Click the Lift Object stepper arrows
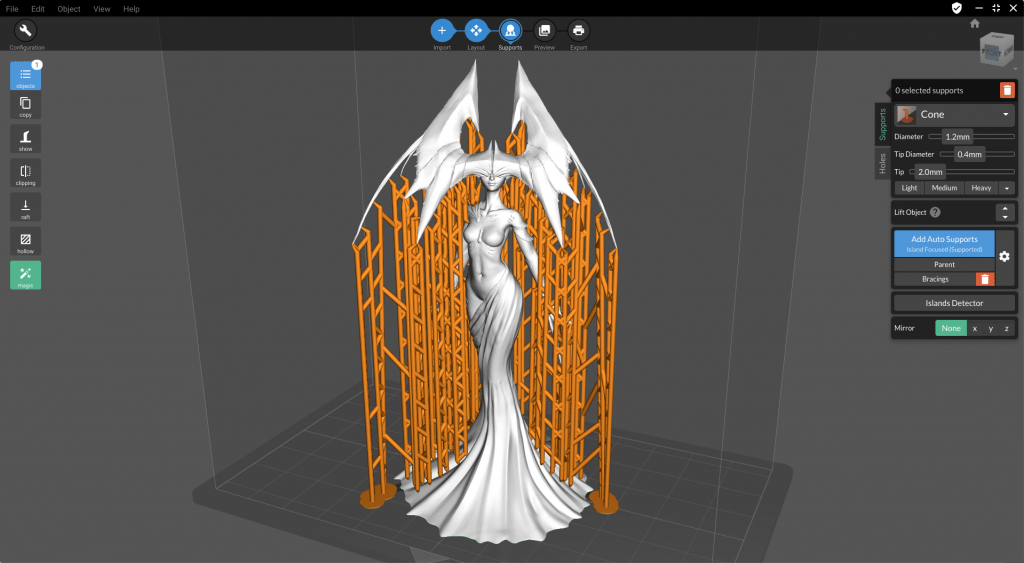 1005,212
